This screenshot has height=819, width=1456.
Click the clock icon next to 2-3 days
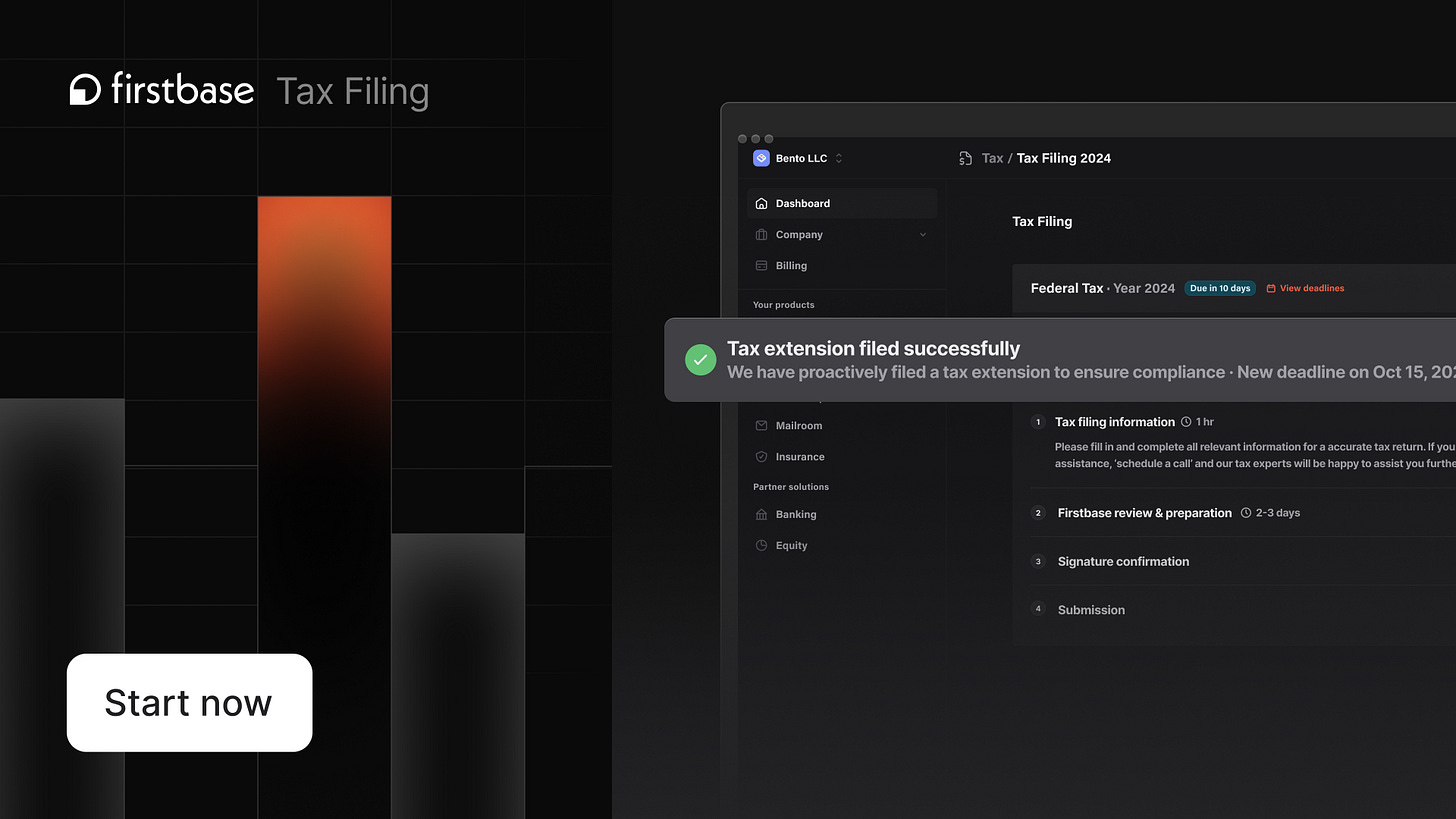click(x=1246, y=513)
